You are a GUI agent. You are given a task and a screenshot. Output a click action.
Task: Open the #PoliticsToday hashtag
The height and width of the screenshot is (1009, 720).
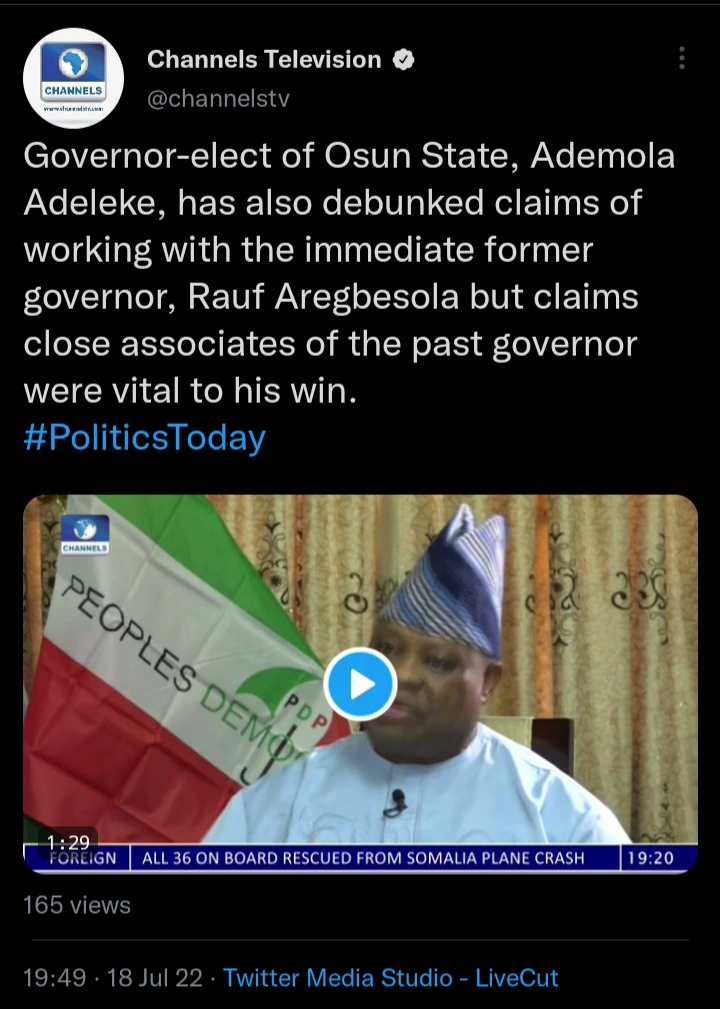(145, 438)
